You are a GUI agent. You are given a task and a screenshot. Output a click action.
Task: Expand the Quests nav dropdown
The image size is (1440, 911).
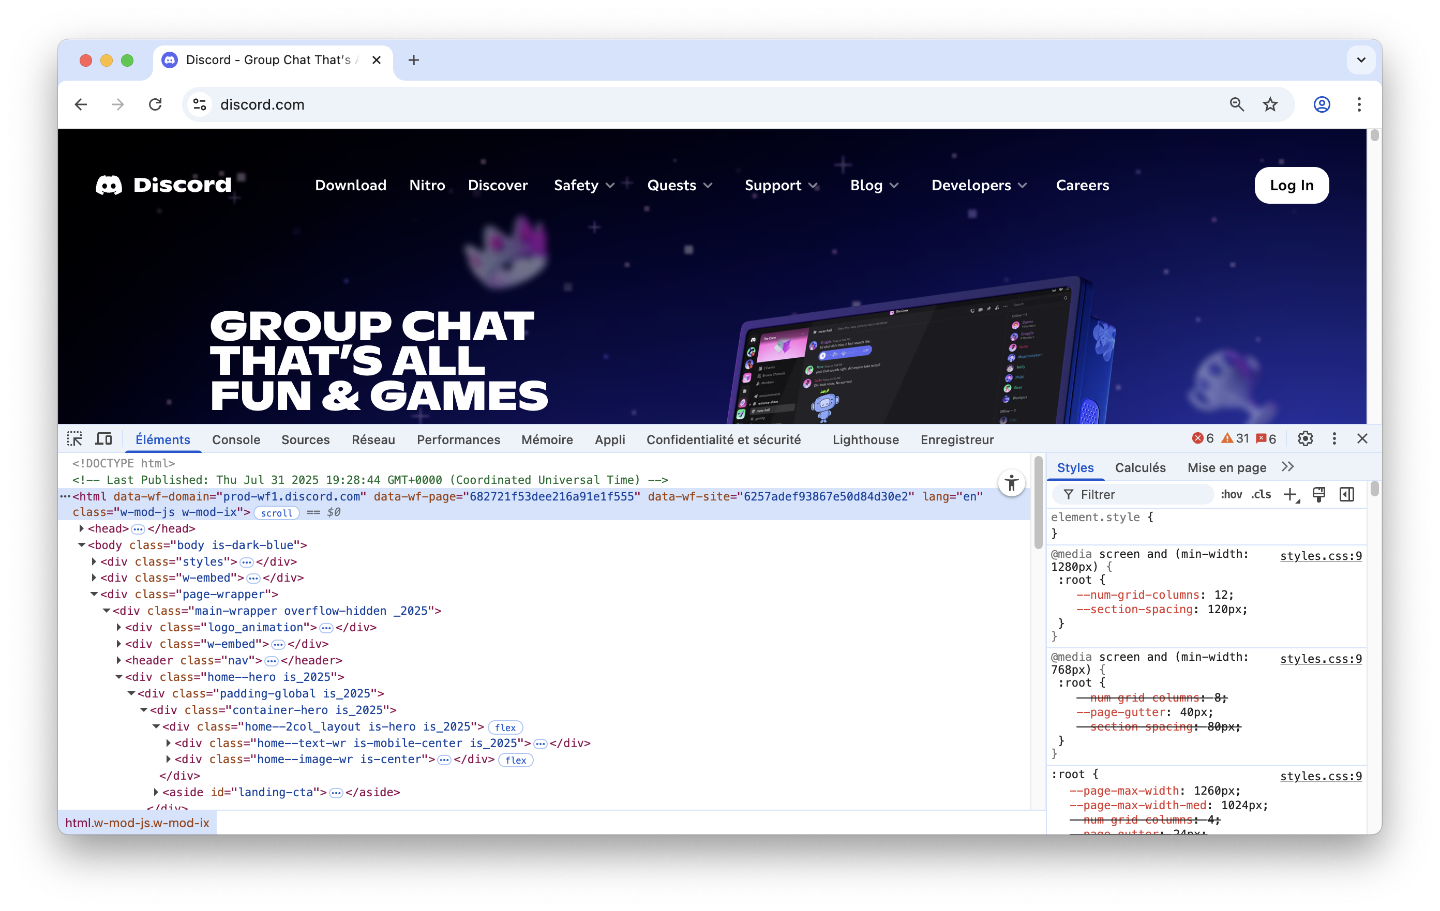(680, 185)
